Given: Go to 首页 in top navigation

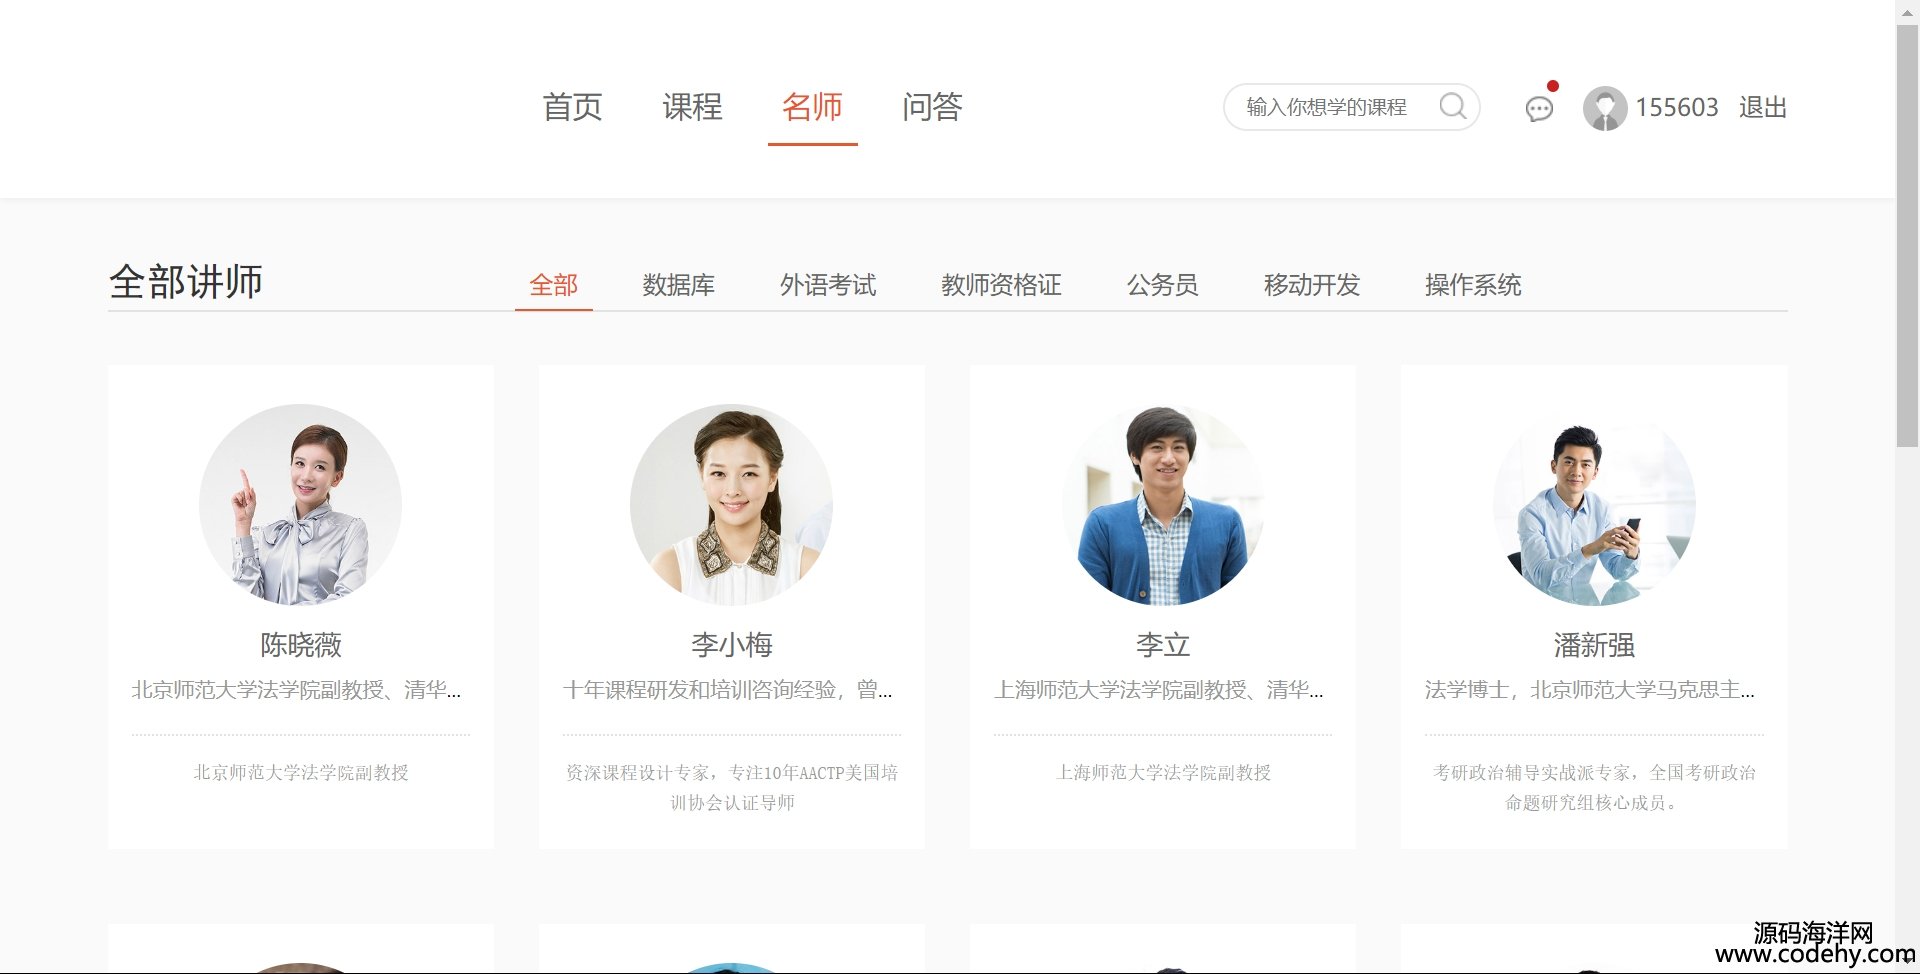Looking at the screenshot, I should coord(572,107).
